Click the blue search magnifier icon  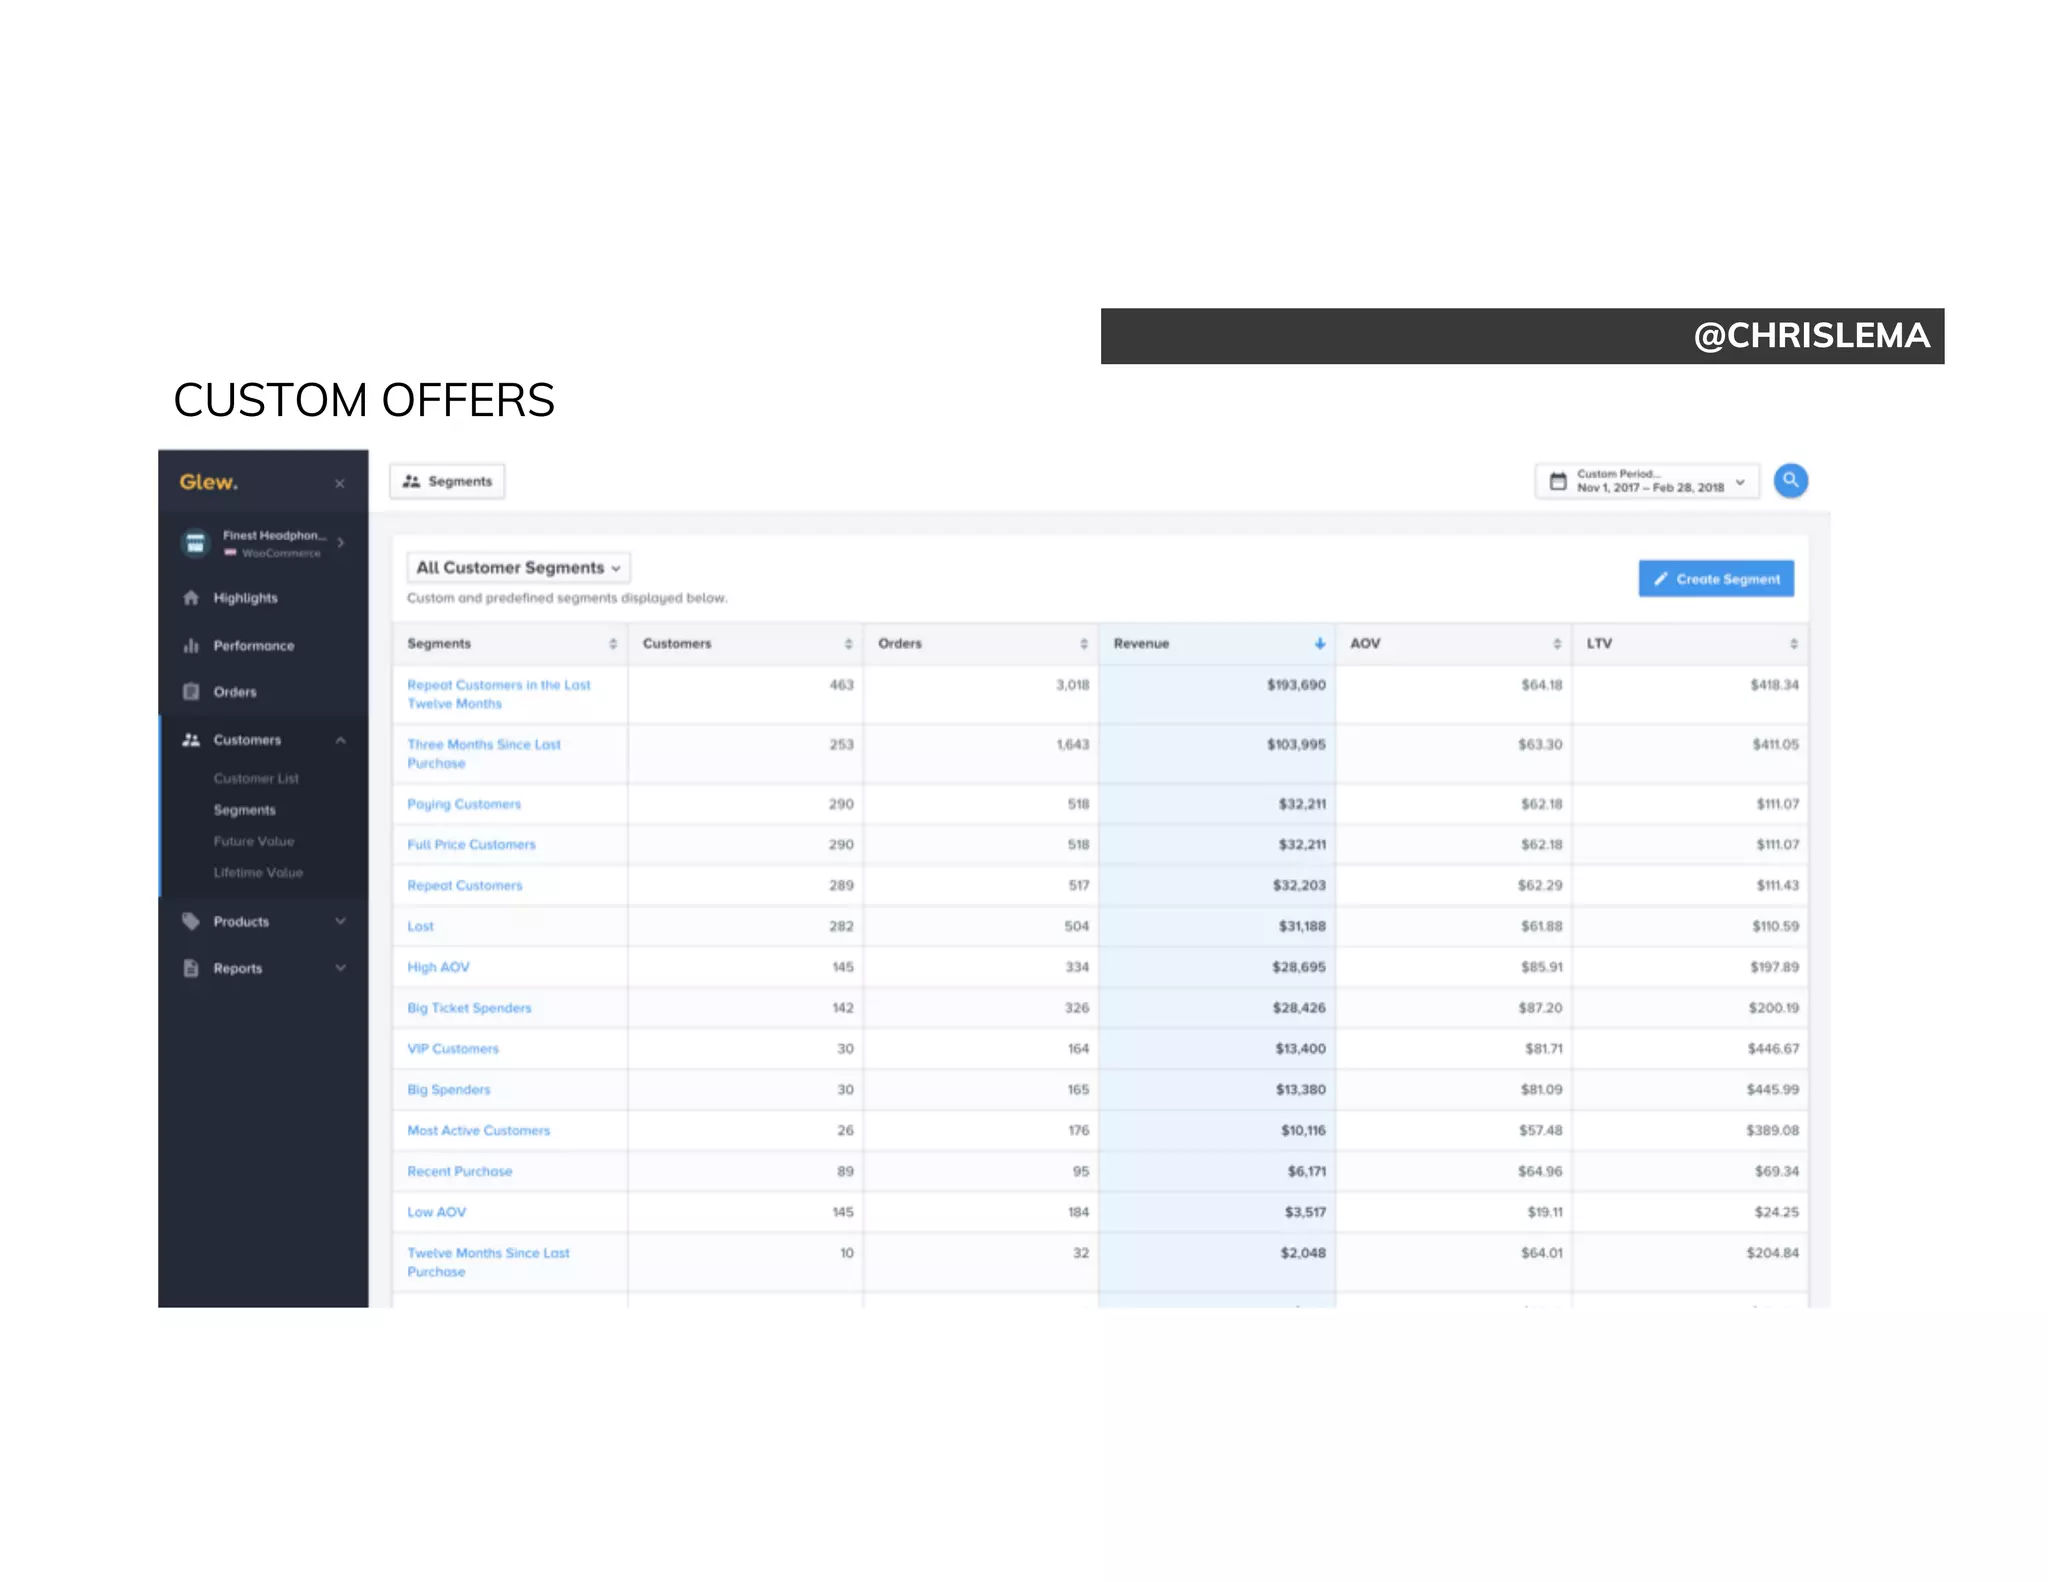tap(1790, 481)
